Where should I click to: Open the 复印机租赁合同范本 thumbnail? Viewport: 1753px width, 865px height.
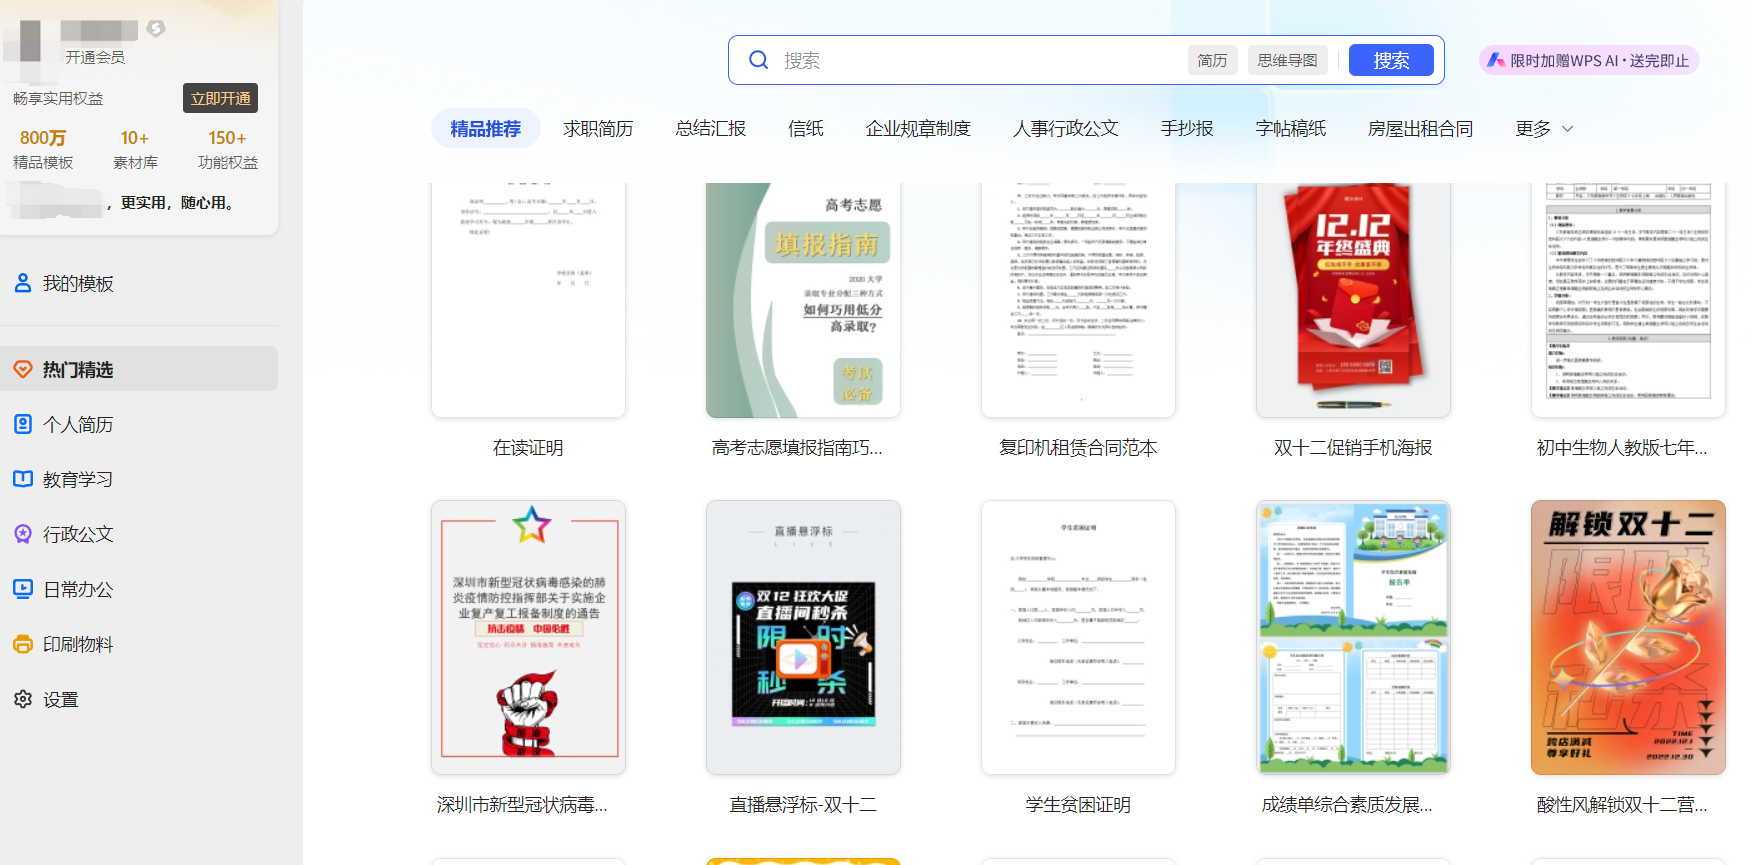tap(1078, 300)
